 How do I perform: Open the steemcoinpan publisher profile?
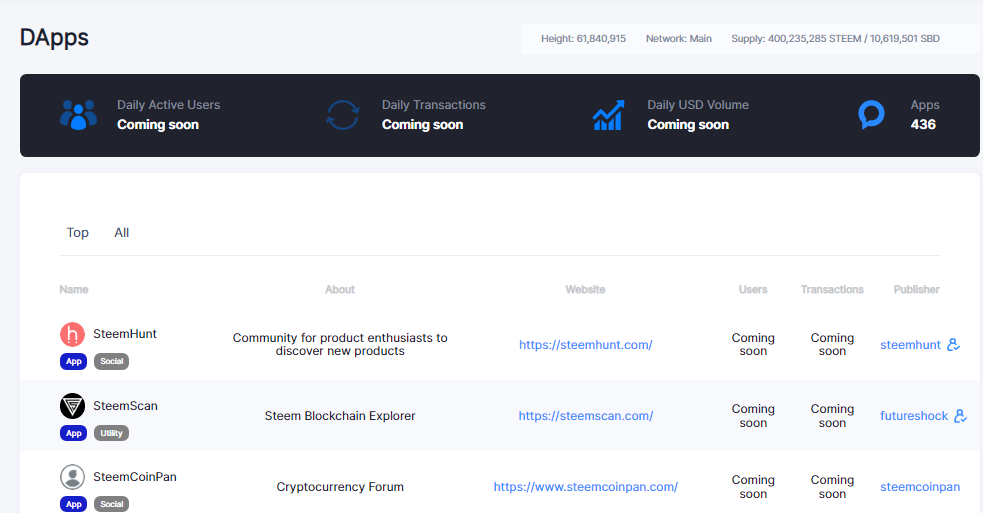[920, 487]
